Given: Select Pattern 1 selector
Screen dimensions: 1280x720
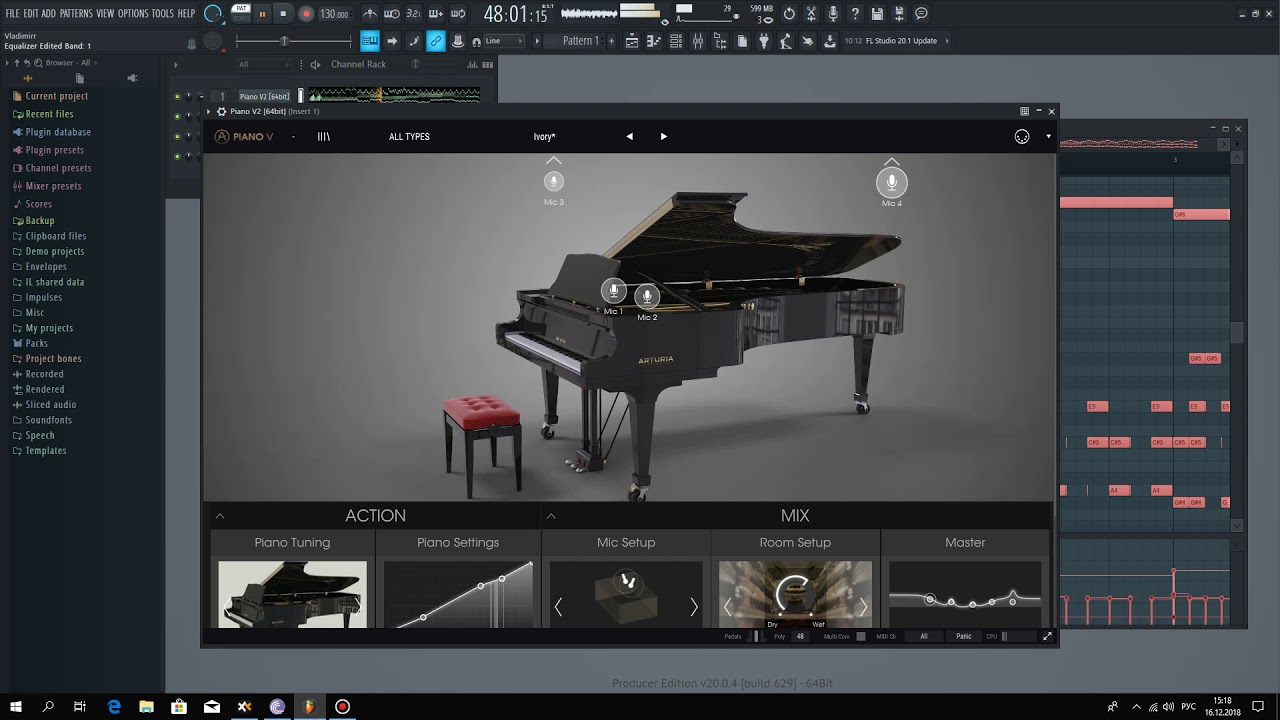Looking at the screenshot, I should pyautogui.click(x=580, y=41).
